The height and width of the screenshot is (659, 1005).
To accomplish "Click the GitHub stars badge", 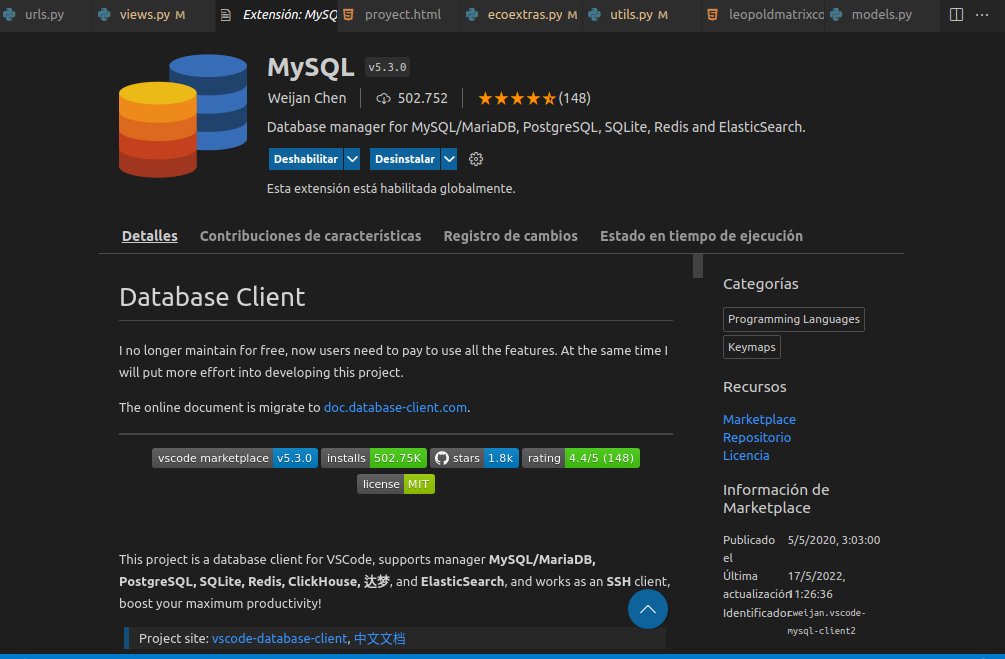I will [474, 458].
